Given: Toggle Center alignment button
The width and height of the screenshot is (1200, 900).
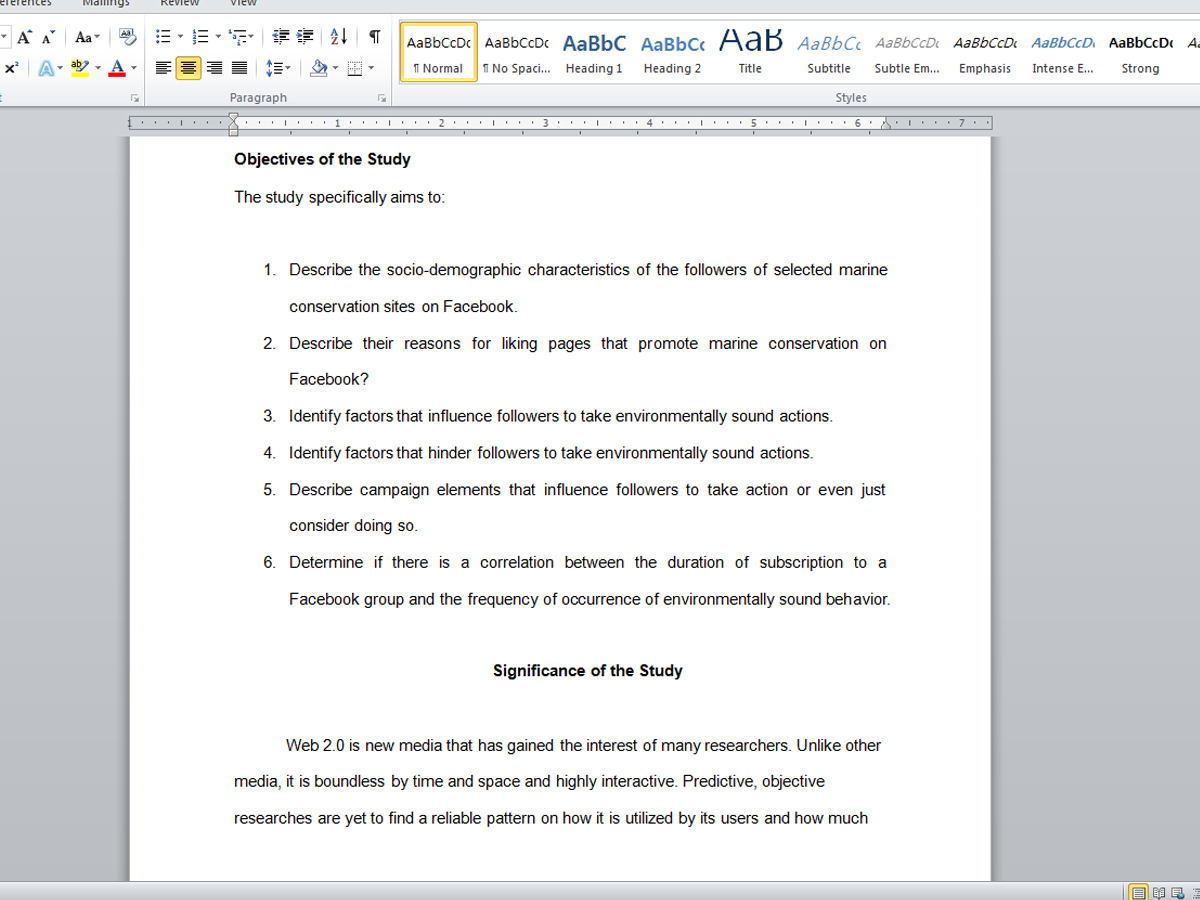Looking at the screenshot, I should coord(188,68).
